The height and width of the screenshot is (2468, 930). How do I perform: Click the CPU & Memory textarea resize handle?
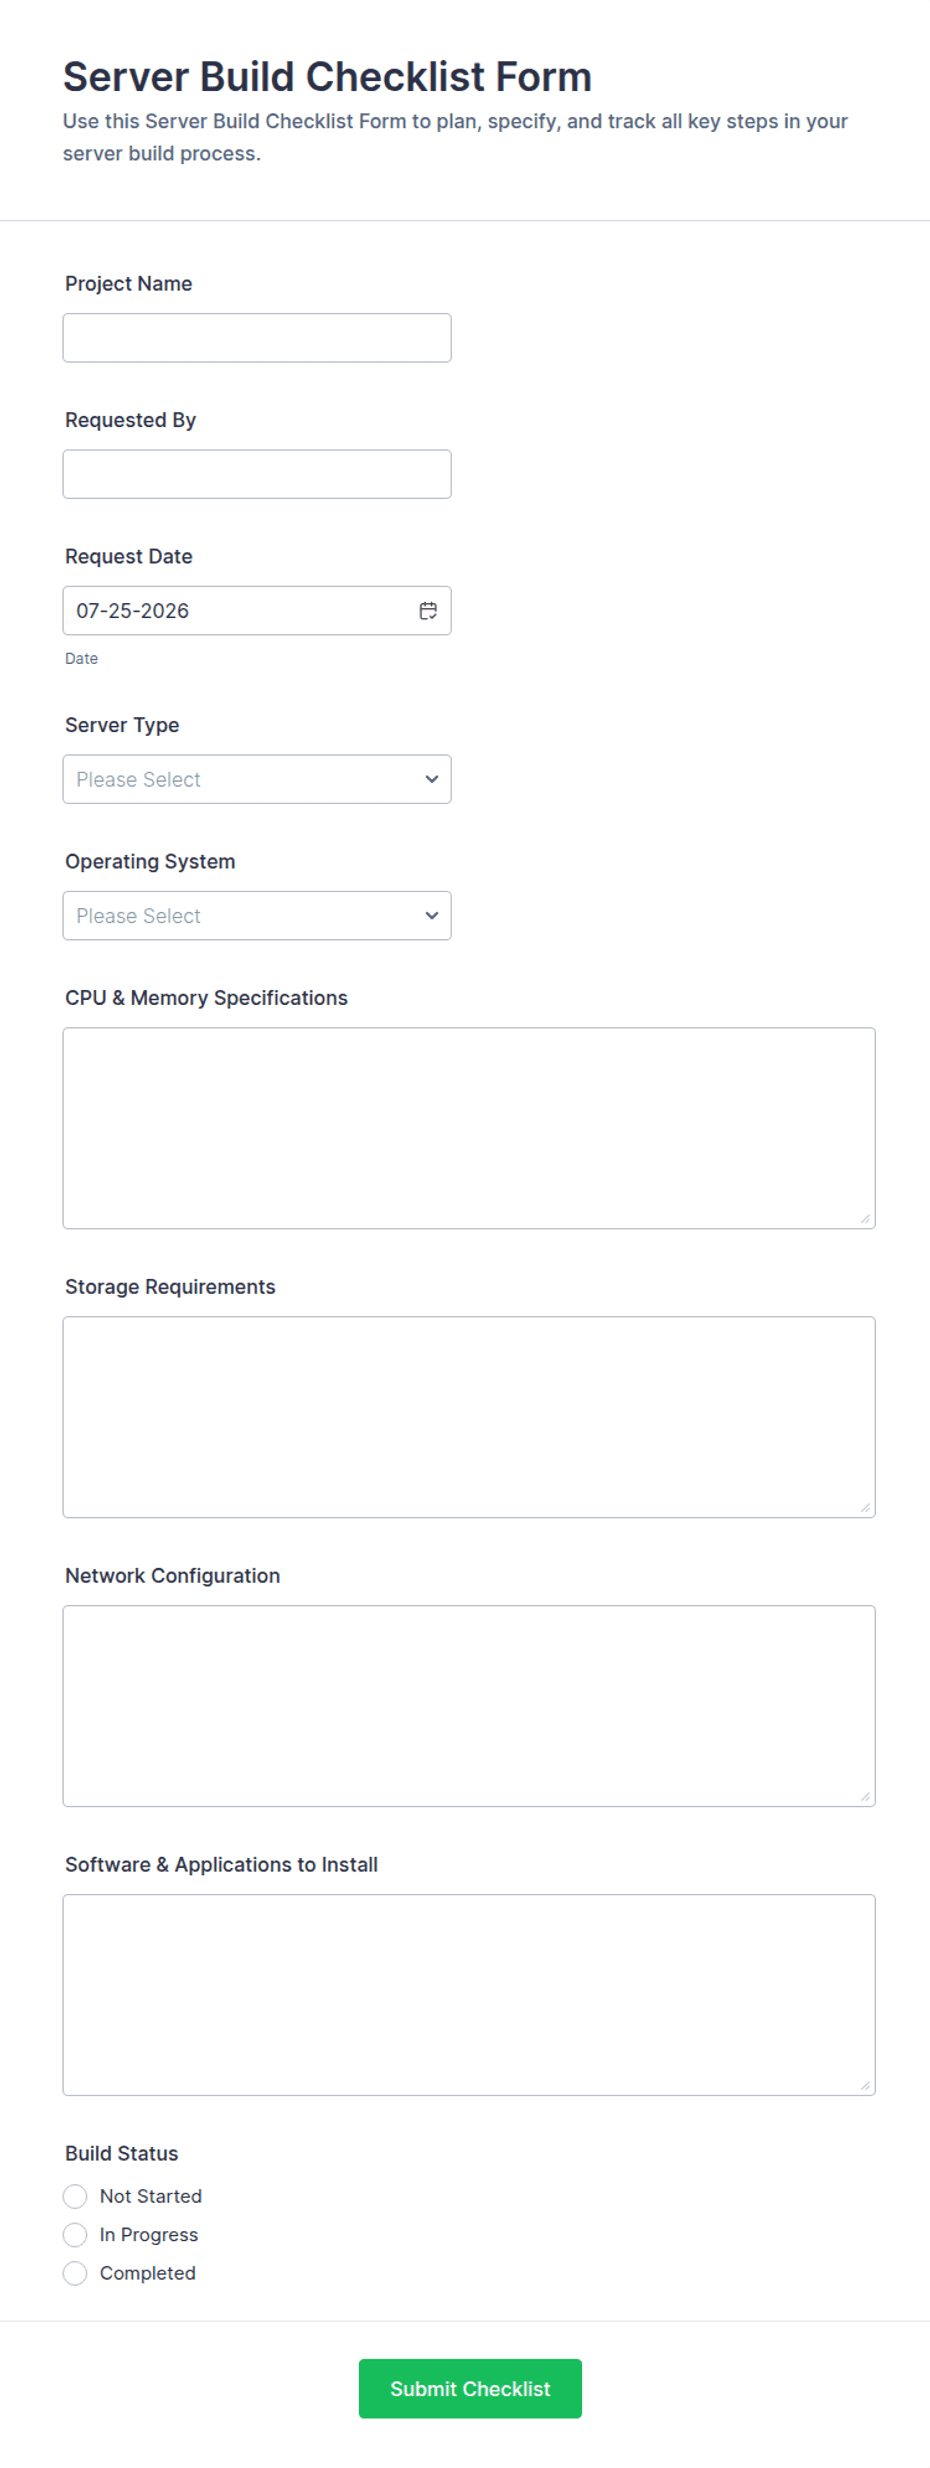865,1218
